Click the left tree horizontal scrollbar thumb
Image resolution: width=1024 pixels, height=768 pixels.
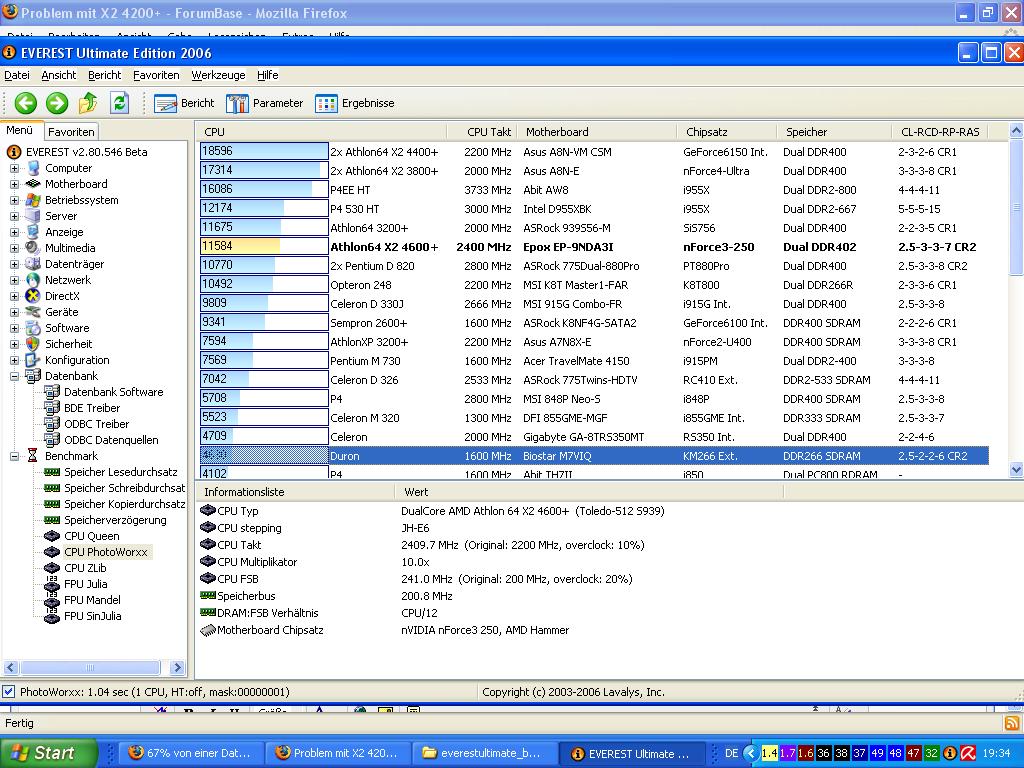tap(90, 667)
